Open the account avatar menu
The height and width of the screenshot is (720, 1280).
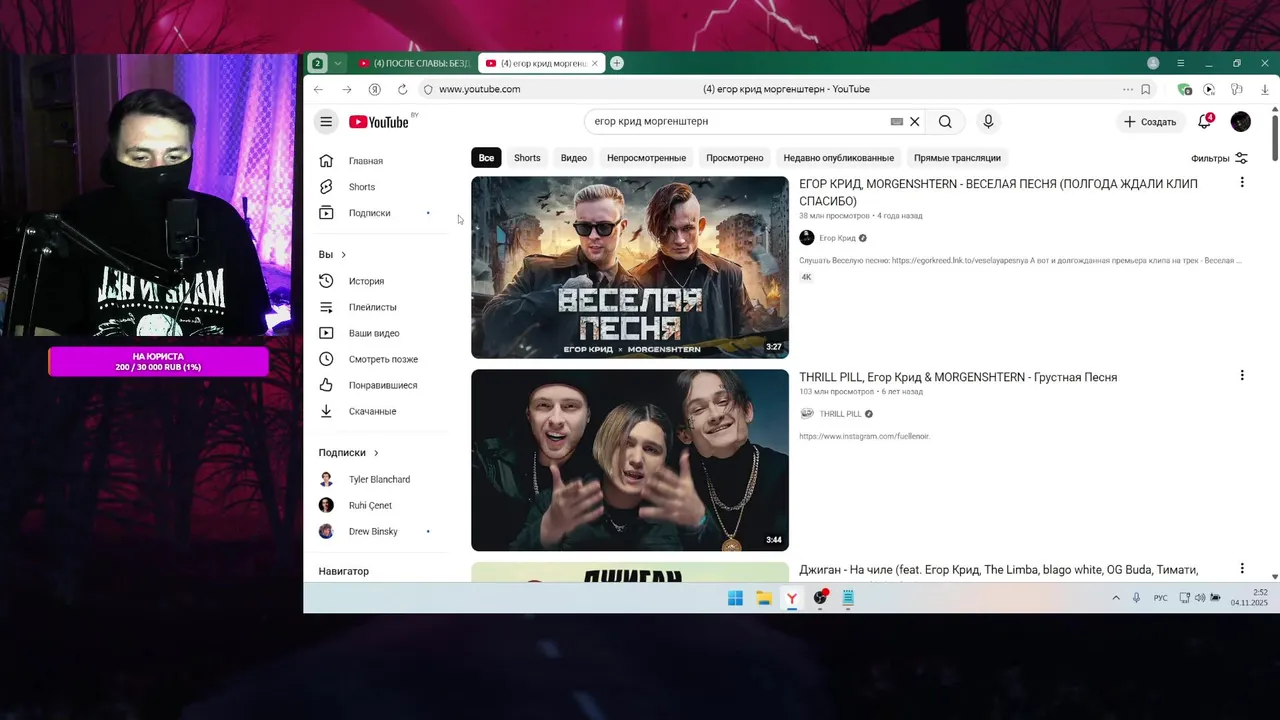point(1241,122)
